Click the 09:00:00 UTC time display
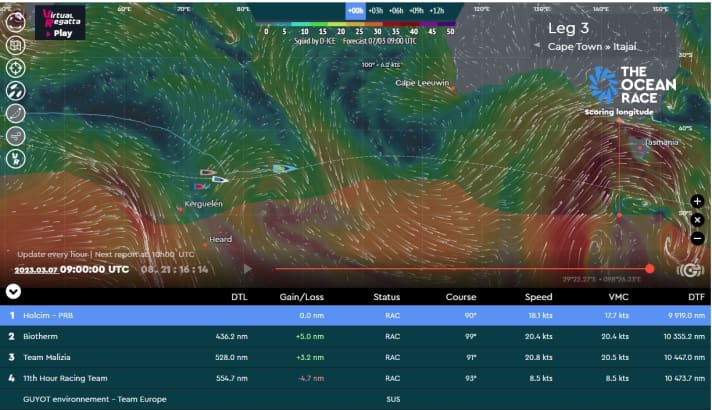This screenshot has height=410, width=712. point(94,269)
